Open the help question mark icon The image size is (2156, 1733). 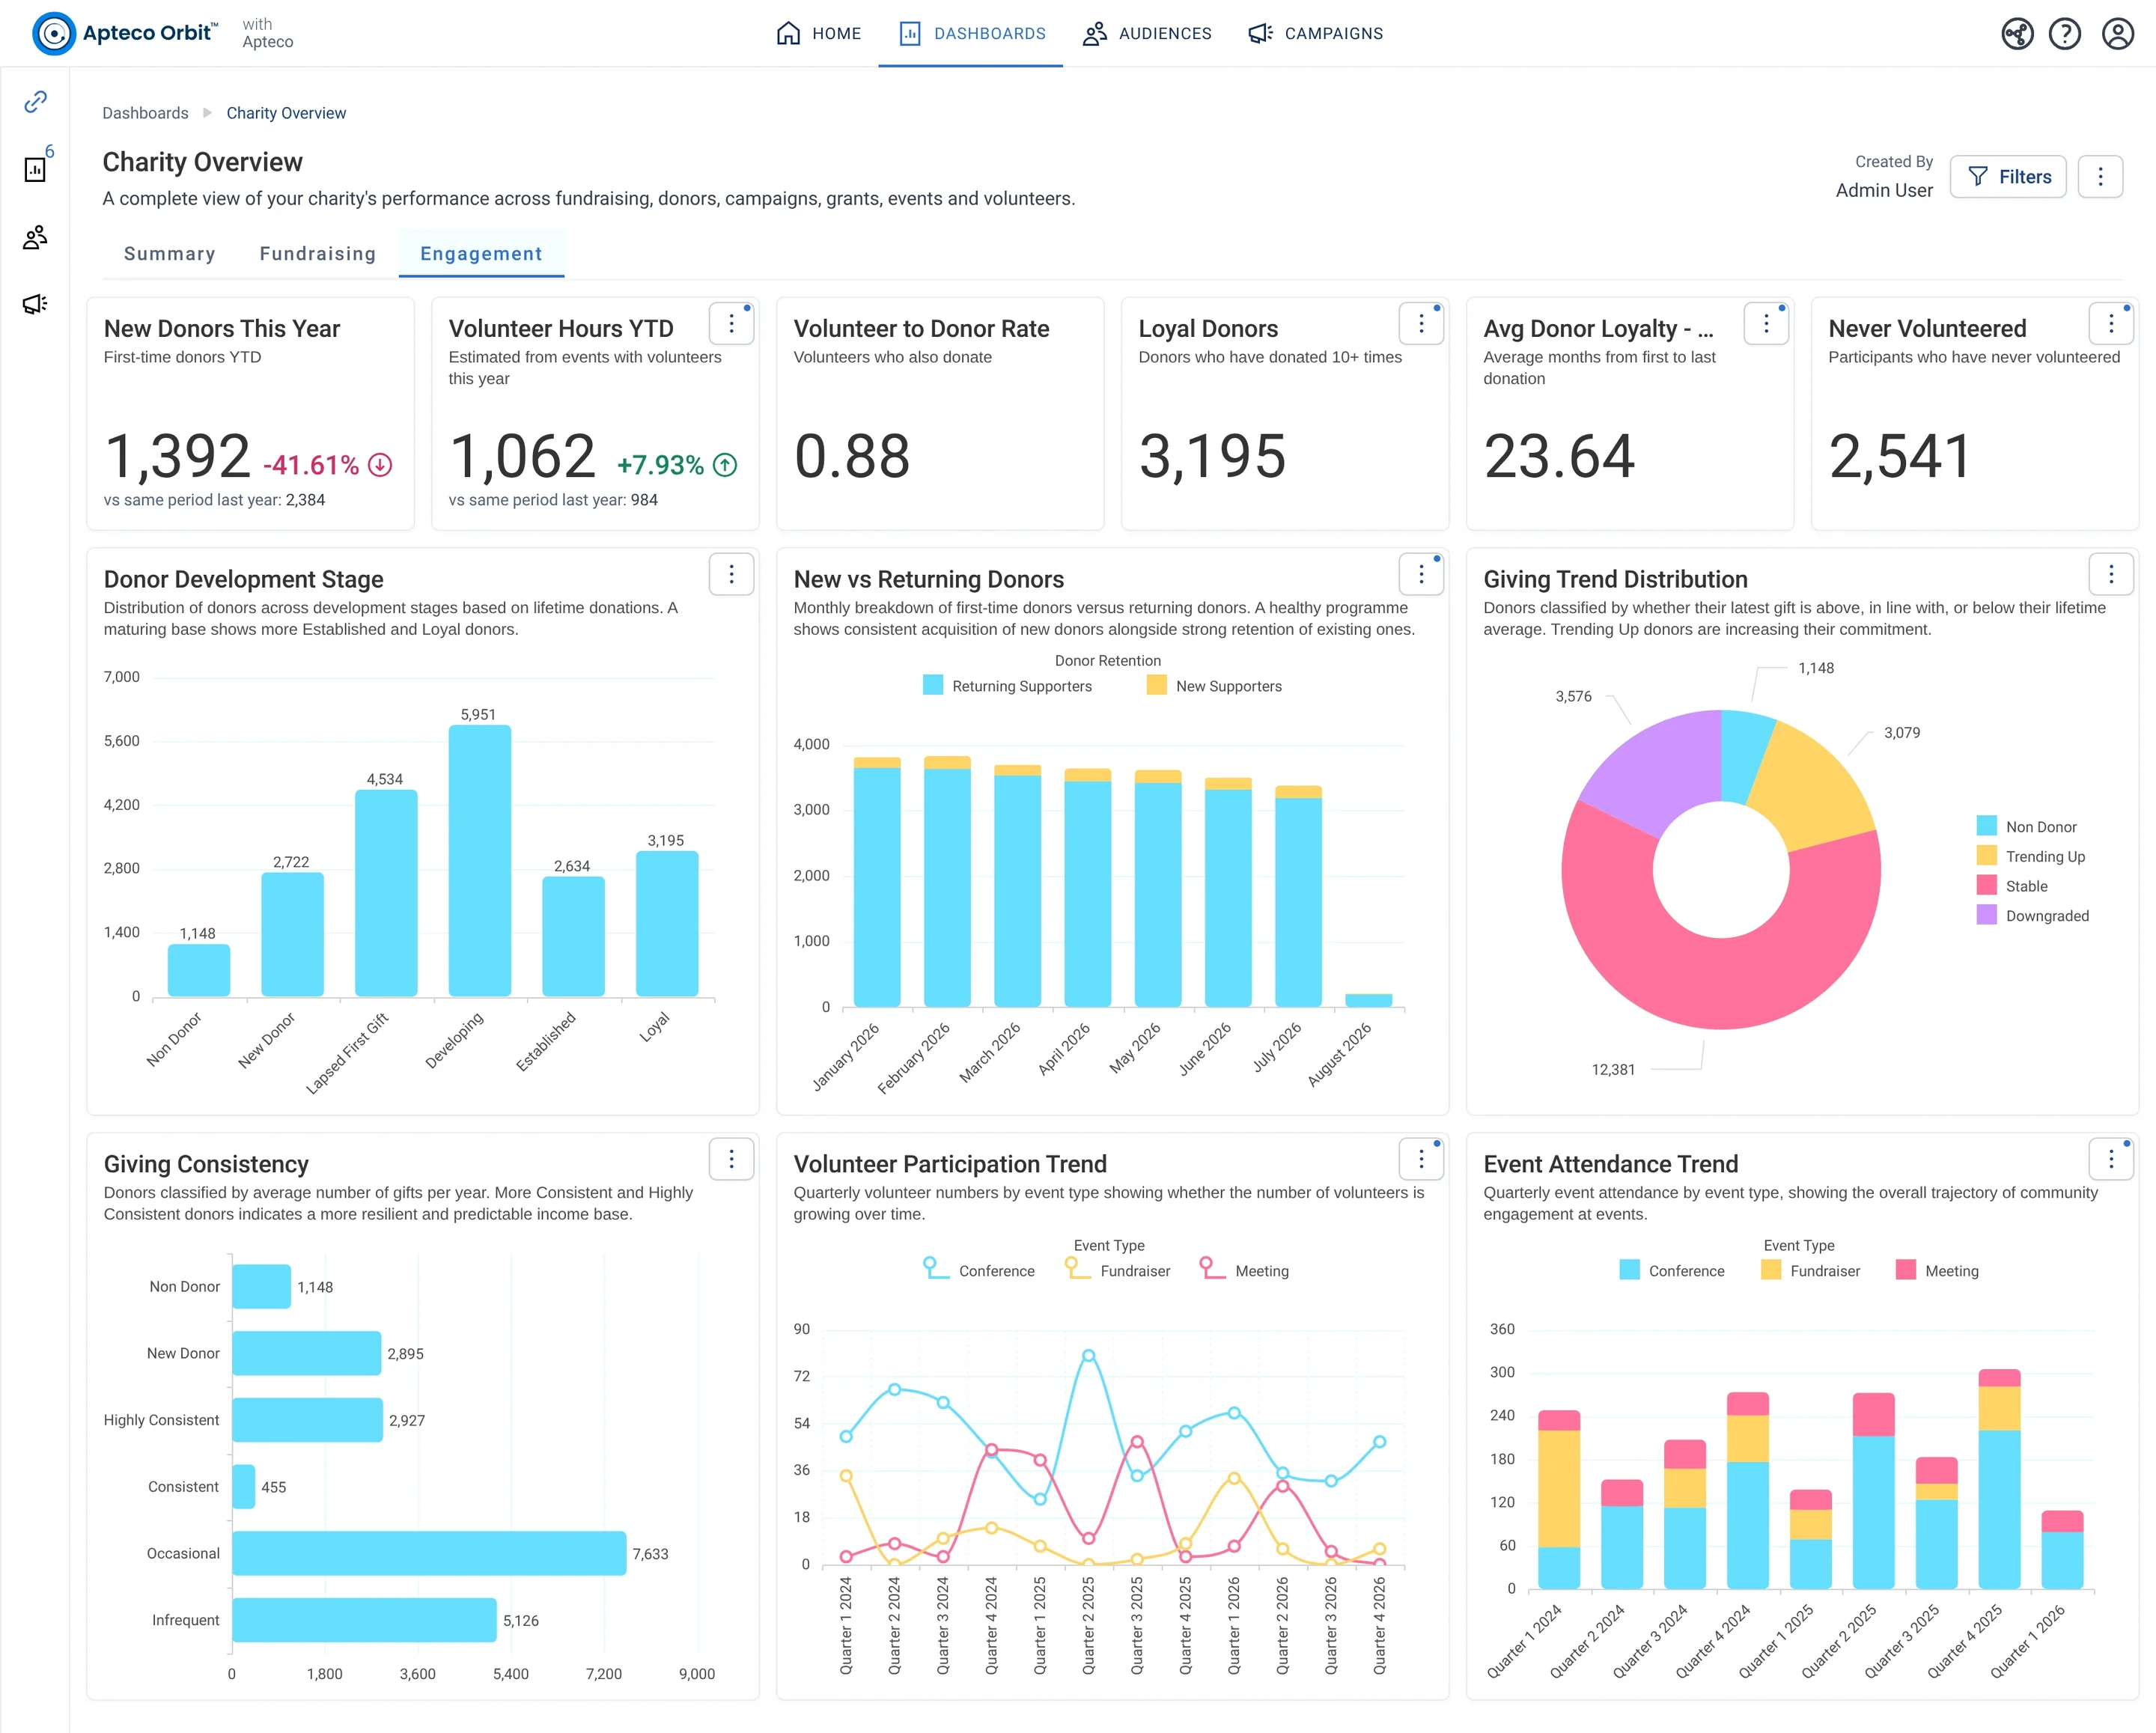(x=2065, y=34)
